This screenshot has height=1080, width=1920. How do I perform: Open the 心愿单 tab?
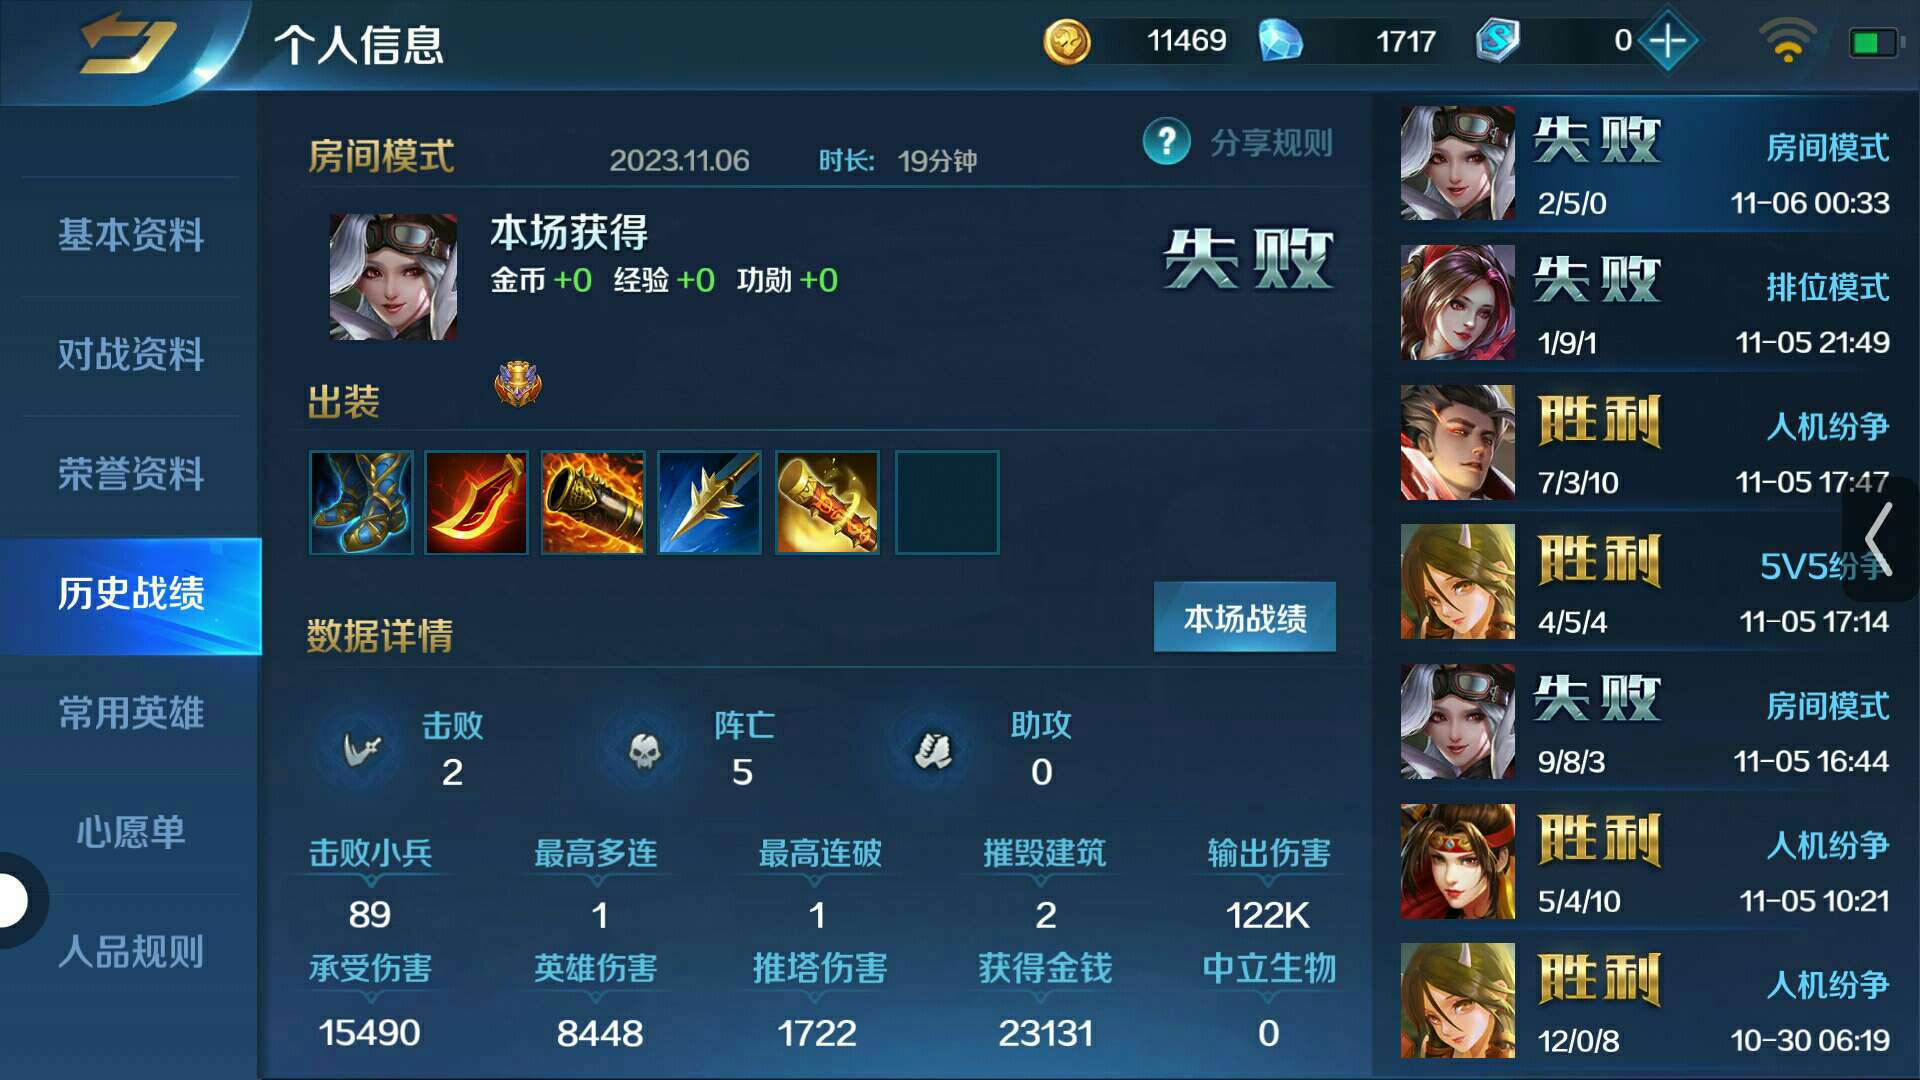click(x=131, y=832)
